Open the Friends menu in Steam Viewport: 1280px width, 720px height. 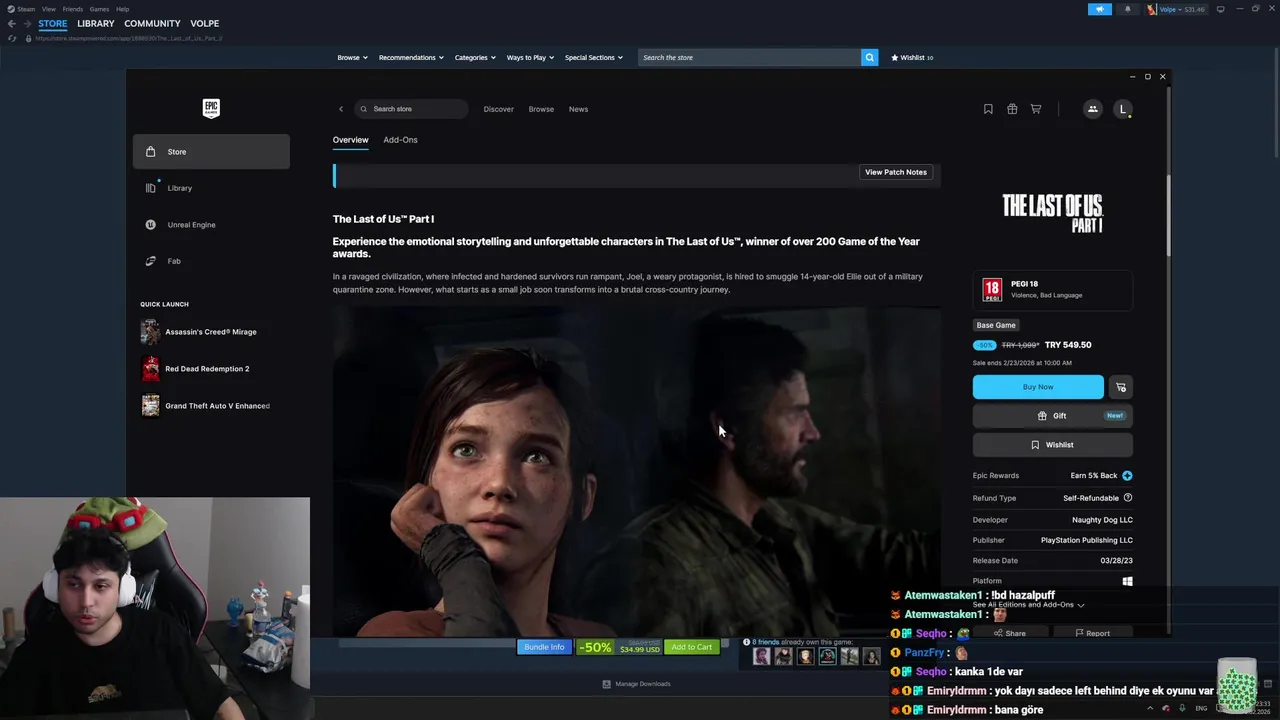click(x=73, y=9)
